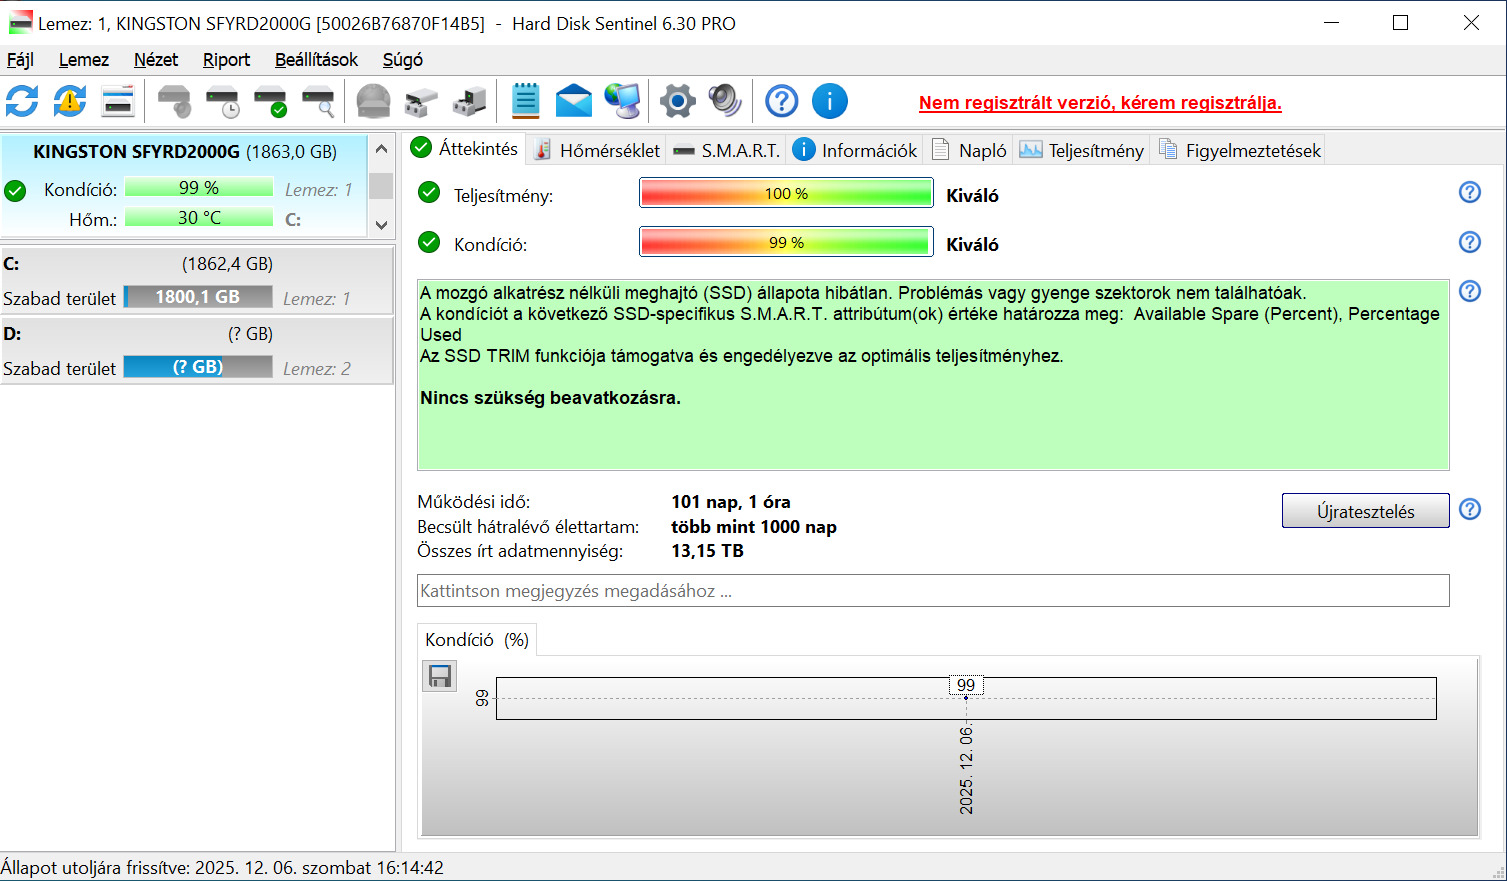Open the blue notepad report icon
This screenshot has height=881, width=1507.
tap(525, 101)
